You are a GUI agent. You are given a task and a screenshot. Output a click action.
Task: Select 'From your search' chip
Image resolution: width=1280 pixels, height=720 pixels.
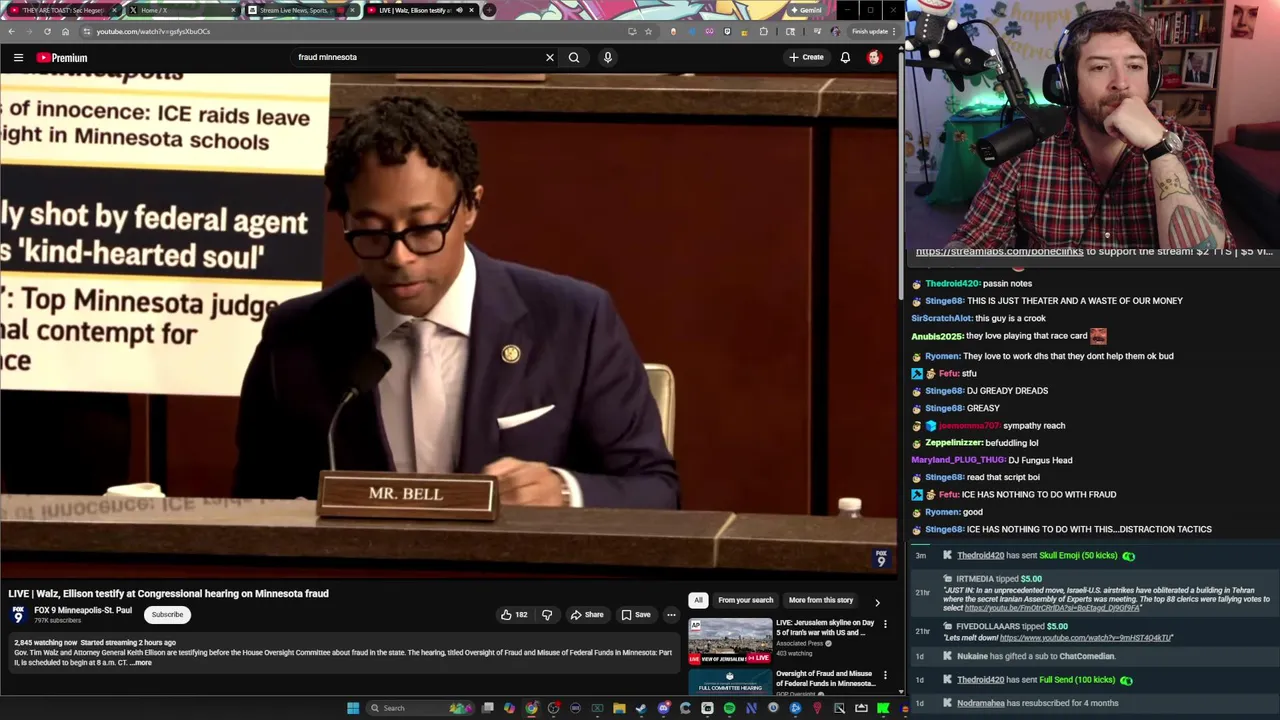click(x=746, y=600)
